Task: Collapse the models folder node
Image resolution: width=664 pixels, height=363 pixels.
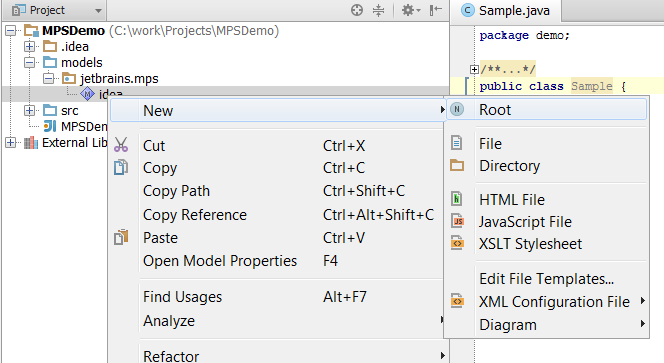Action: point(29,63)
